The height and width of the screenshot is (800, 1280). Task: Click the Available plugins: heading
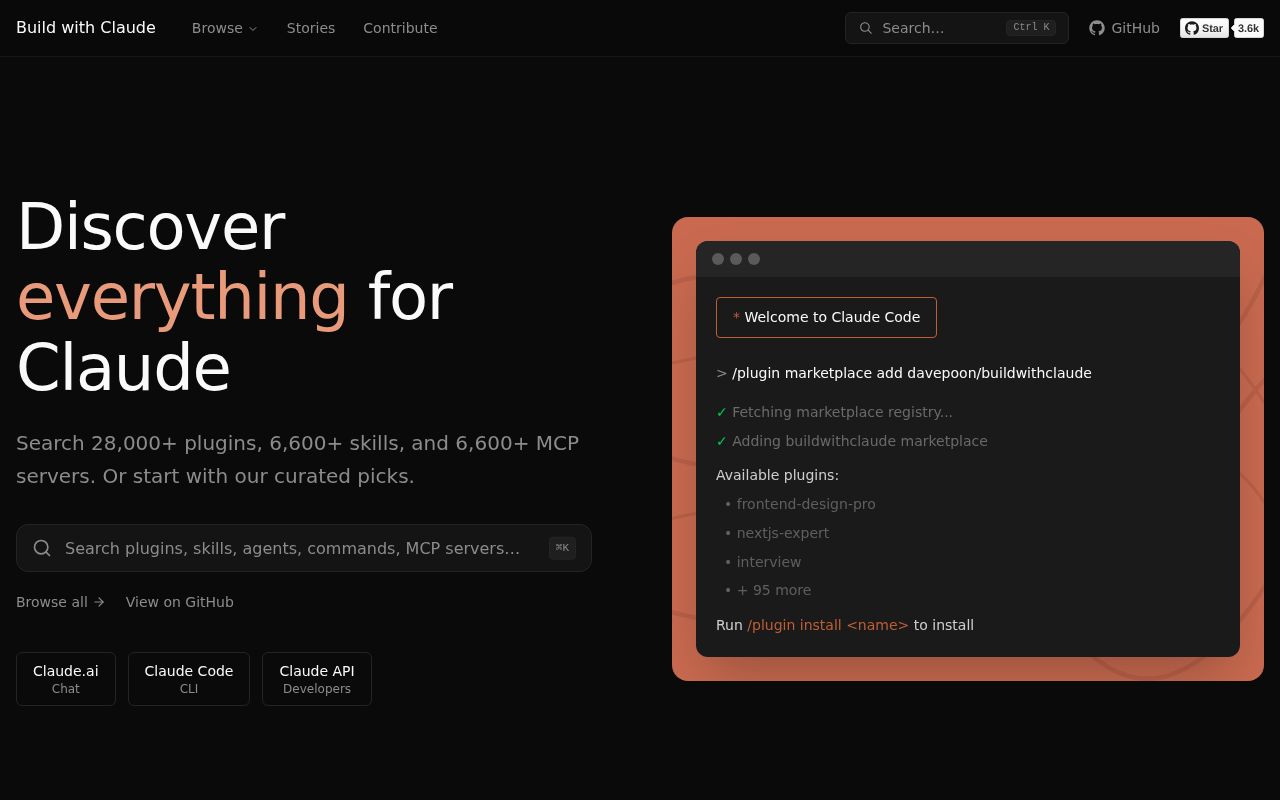(x=777, y=475)
